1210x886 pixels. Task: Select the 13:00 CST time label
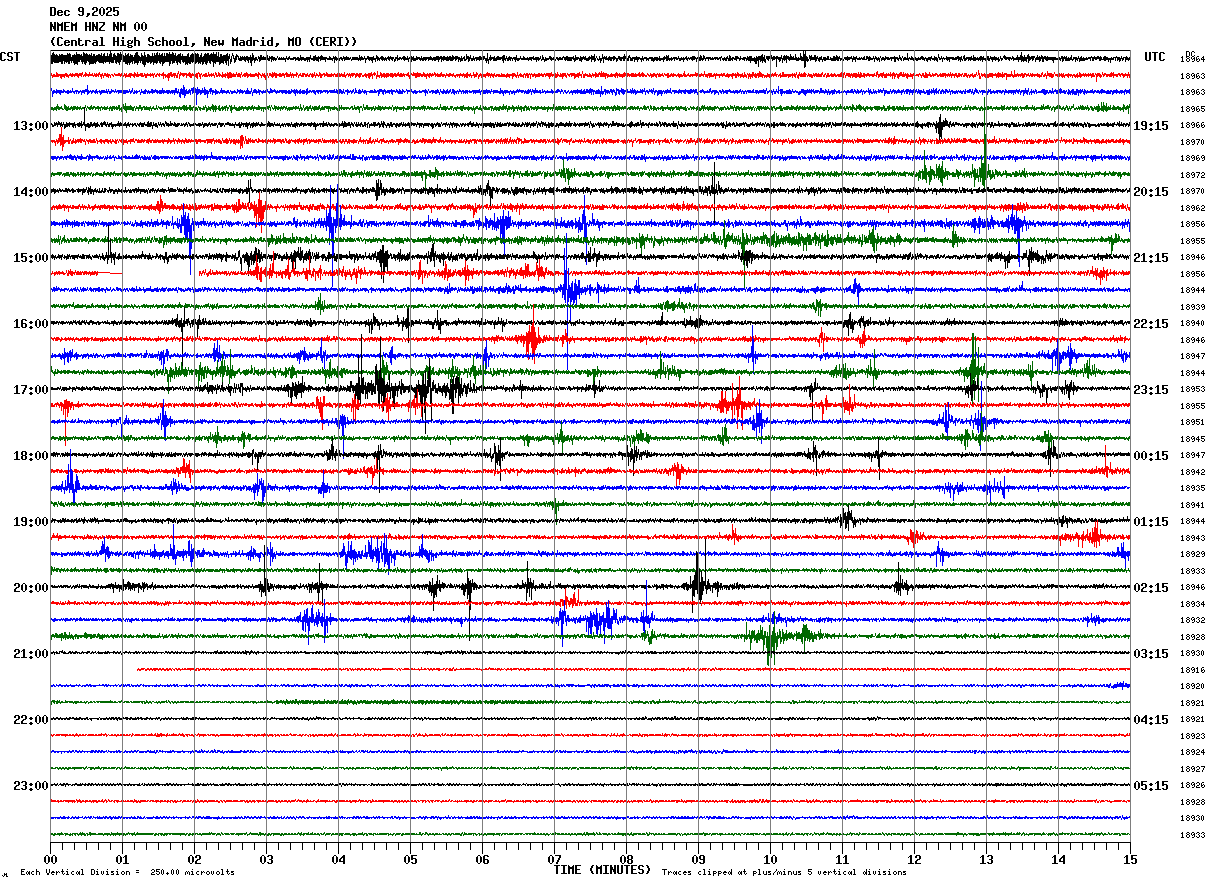(30, 126)
